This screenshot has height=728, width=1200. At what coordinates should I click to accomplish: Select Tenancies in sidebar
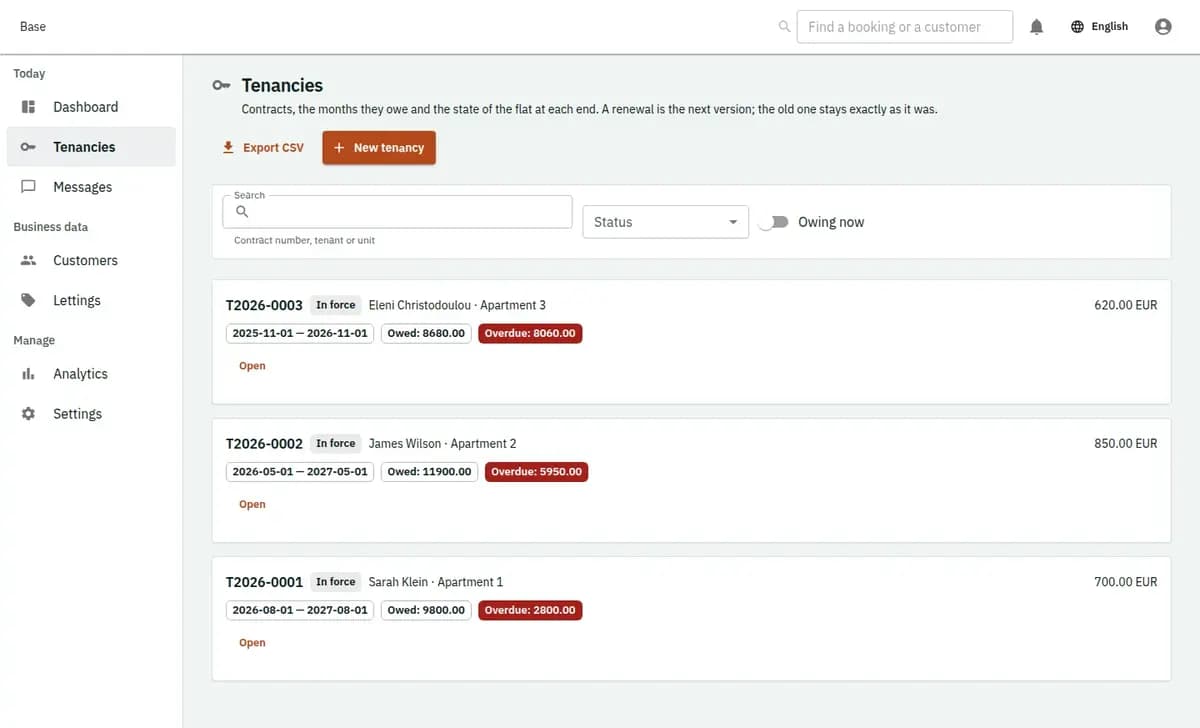point(91,147)
